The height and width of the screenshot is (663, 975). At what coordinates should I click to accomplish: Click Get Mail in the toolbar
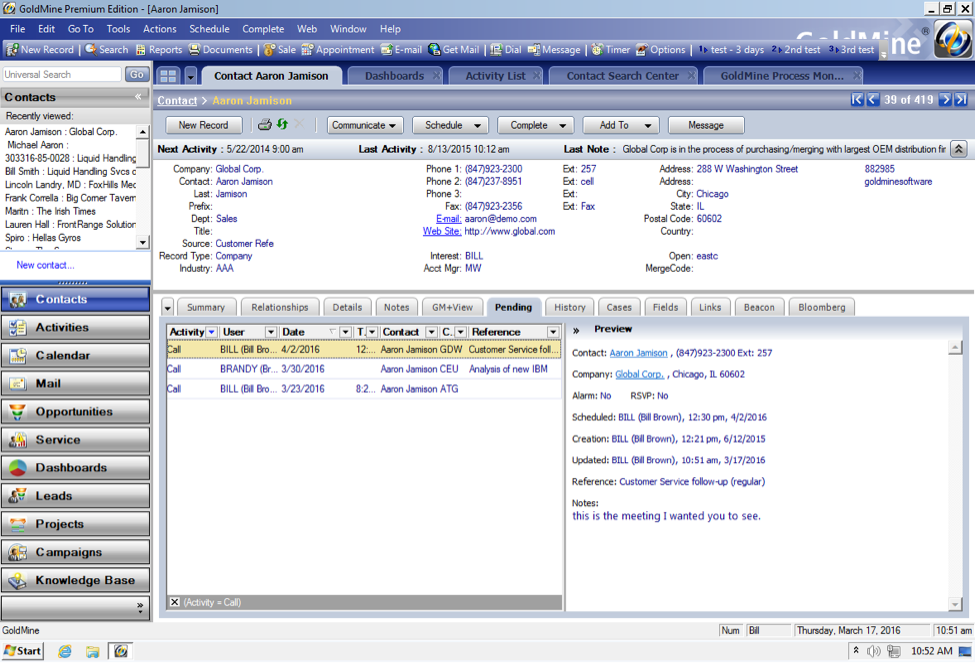tap(454, 50)
